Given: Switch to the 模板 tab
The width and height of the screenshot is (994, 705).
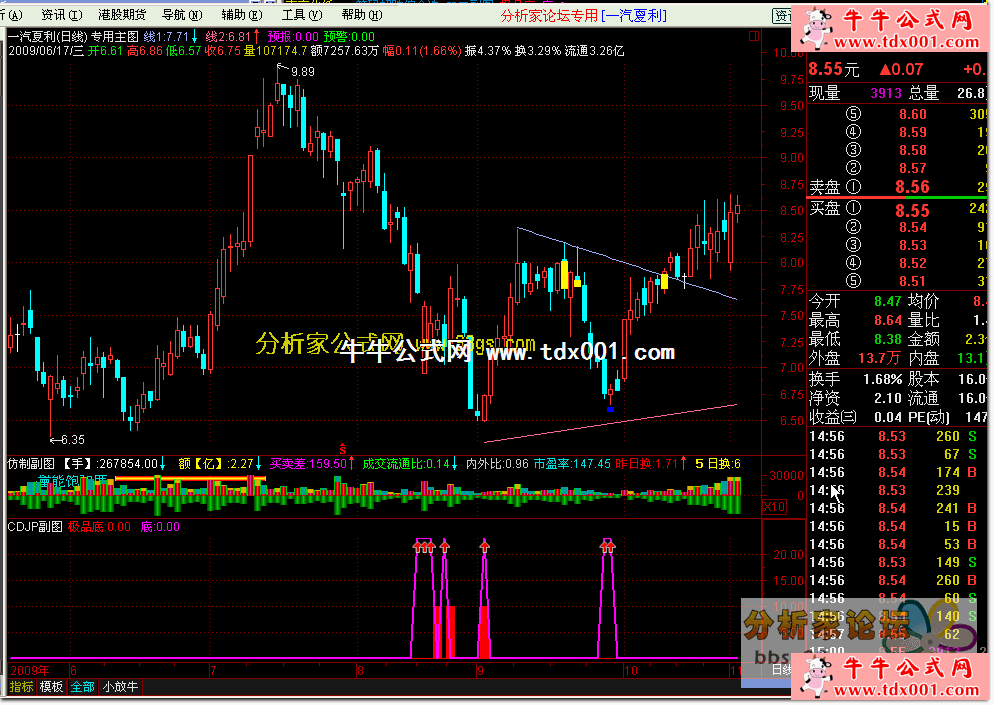Looking at the screenshot, I should (x=51, y=687).
